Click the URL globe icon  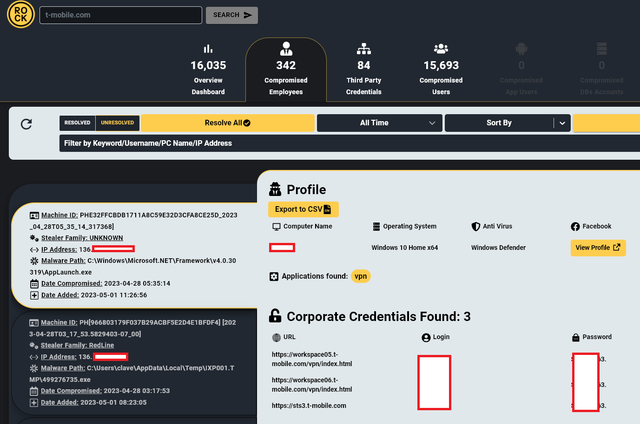(276, 337)
